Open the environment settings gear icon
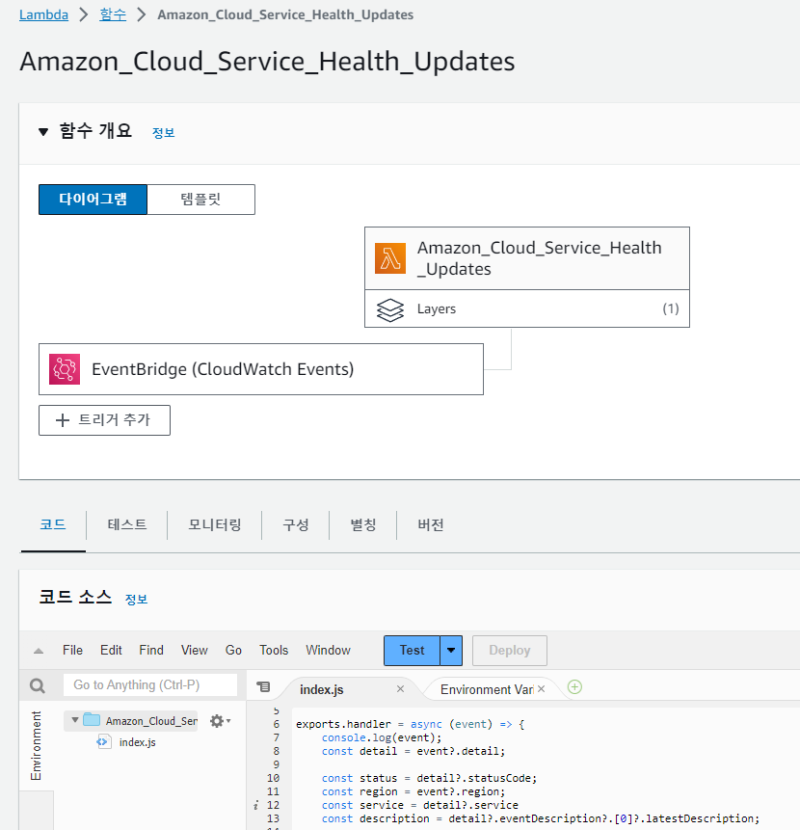Viewport: 800px width, 830px height. pos(217,721)
